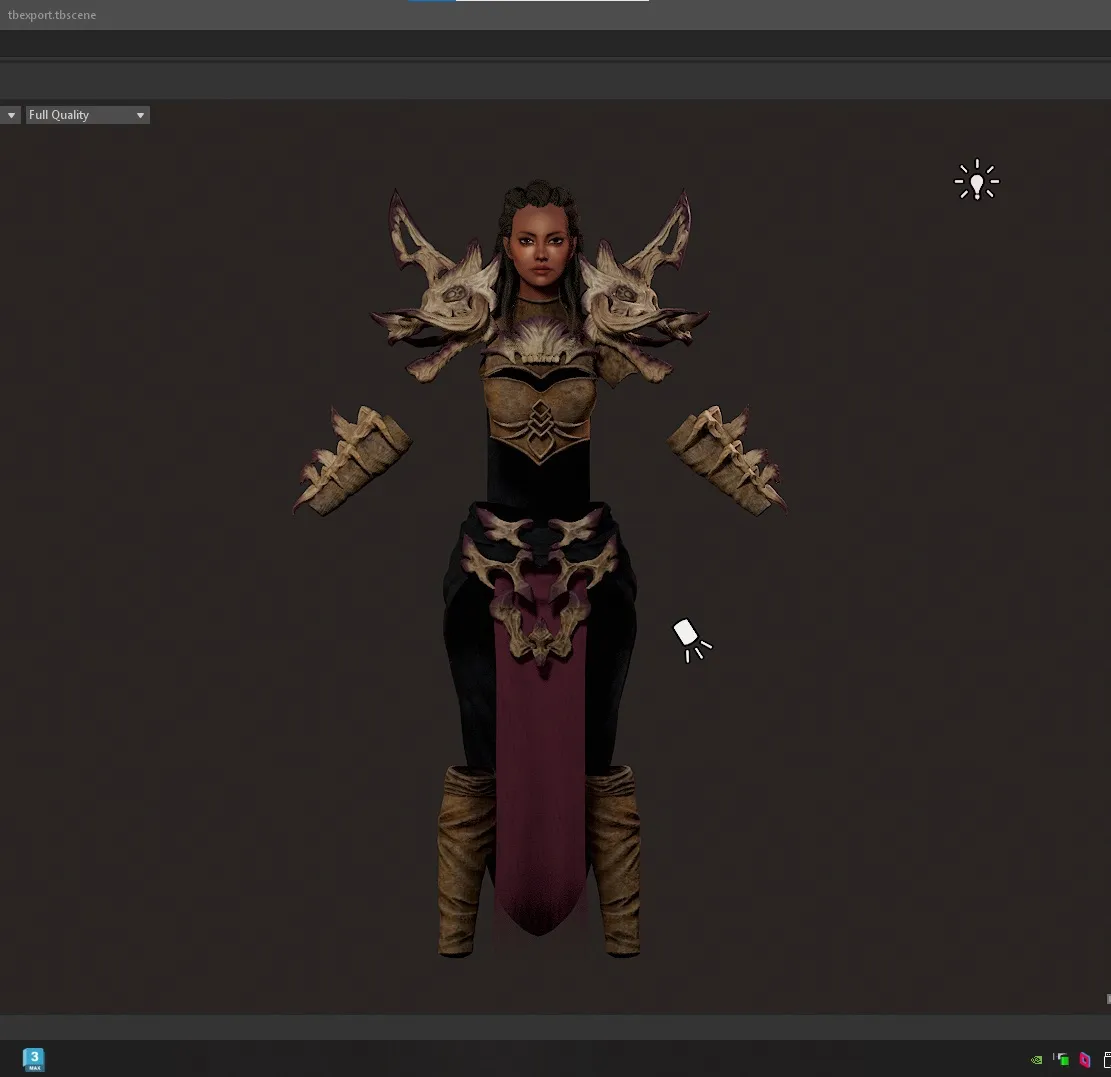
Task: Select the tbexport.tbscene tab
Action: pyautogui.click(x=52, y=15)
